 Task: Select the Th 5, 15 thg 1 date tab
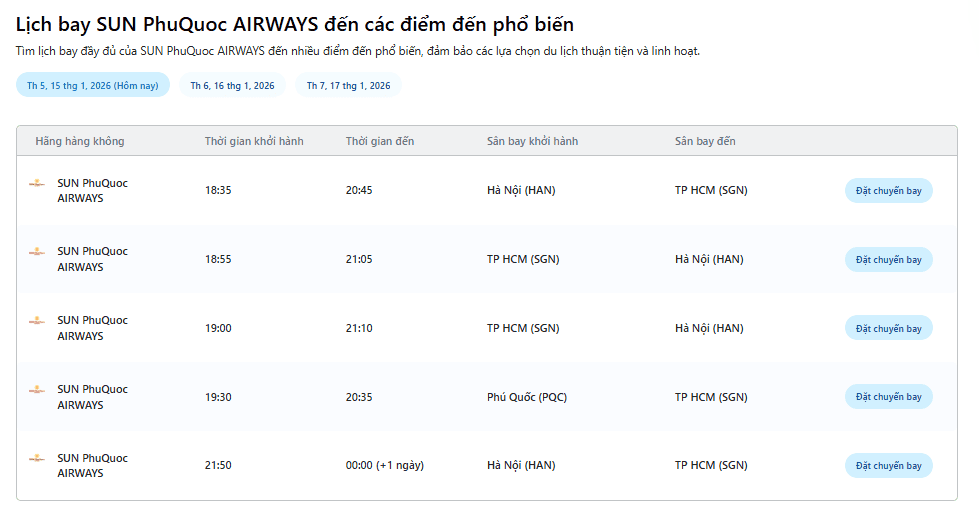(93, 86)
